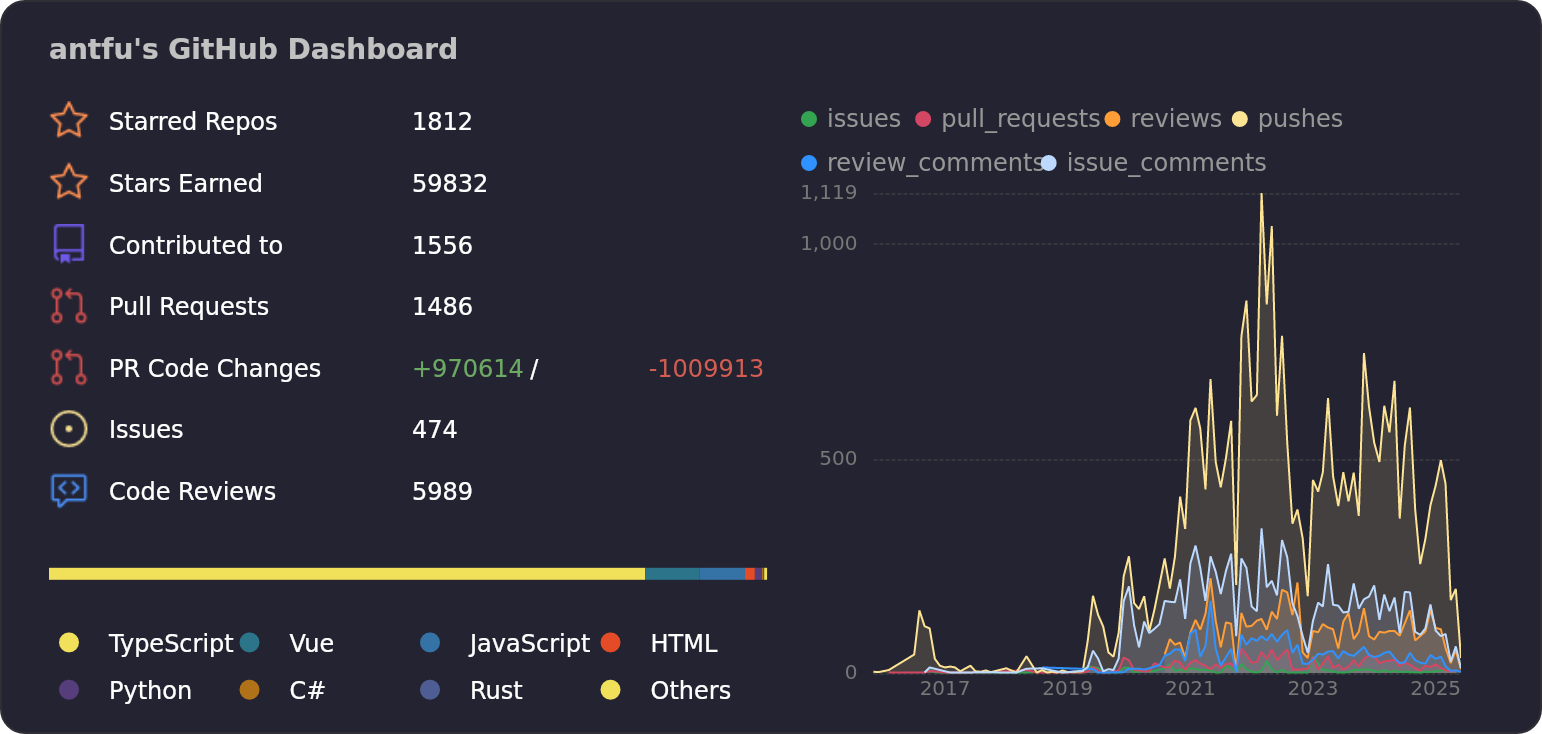The height and width of the screenshot is (734, 1542).
Task: Click the 2019 x-axis label
Action: pyautogui.click(x=1068, y=689)
